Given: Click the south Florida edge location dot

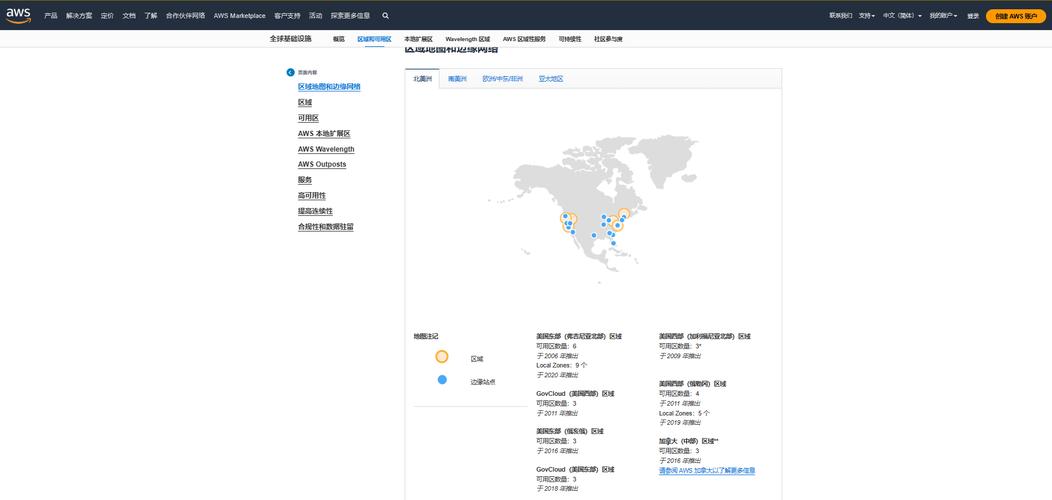Looking at the screenshot, I should point(613,243).
